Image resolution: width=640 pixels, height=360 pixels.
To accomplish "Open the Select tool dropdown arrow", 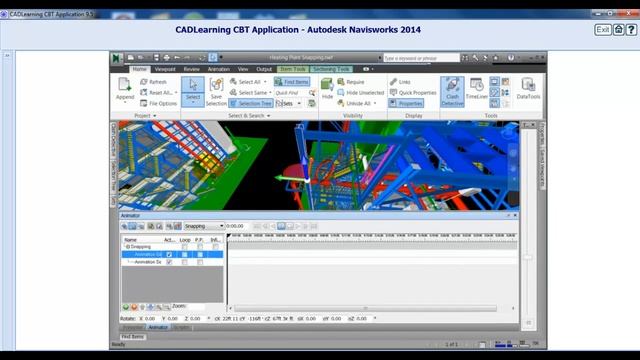I will (193, 102).
